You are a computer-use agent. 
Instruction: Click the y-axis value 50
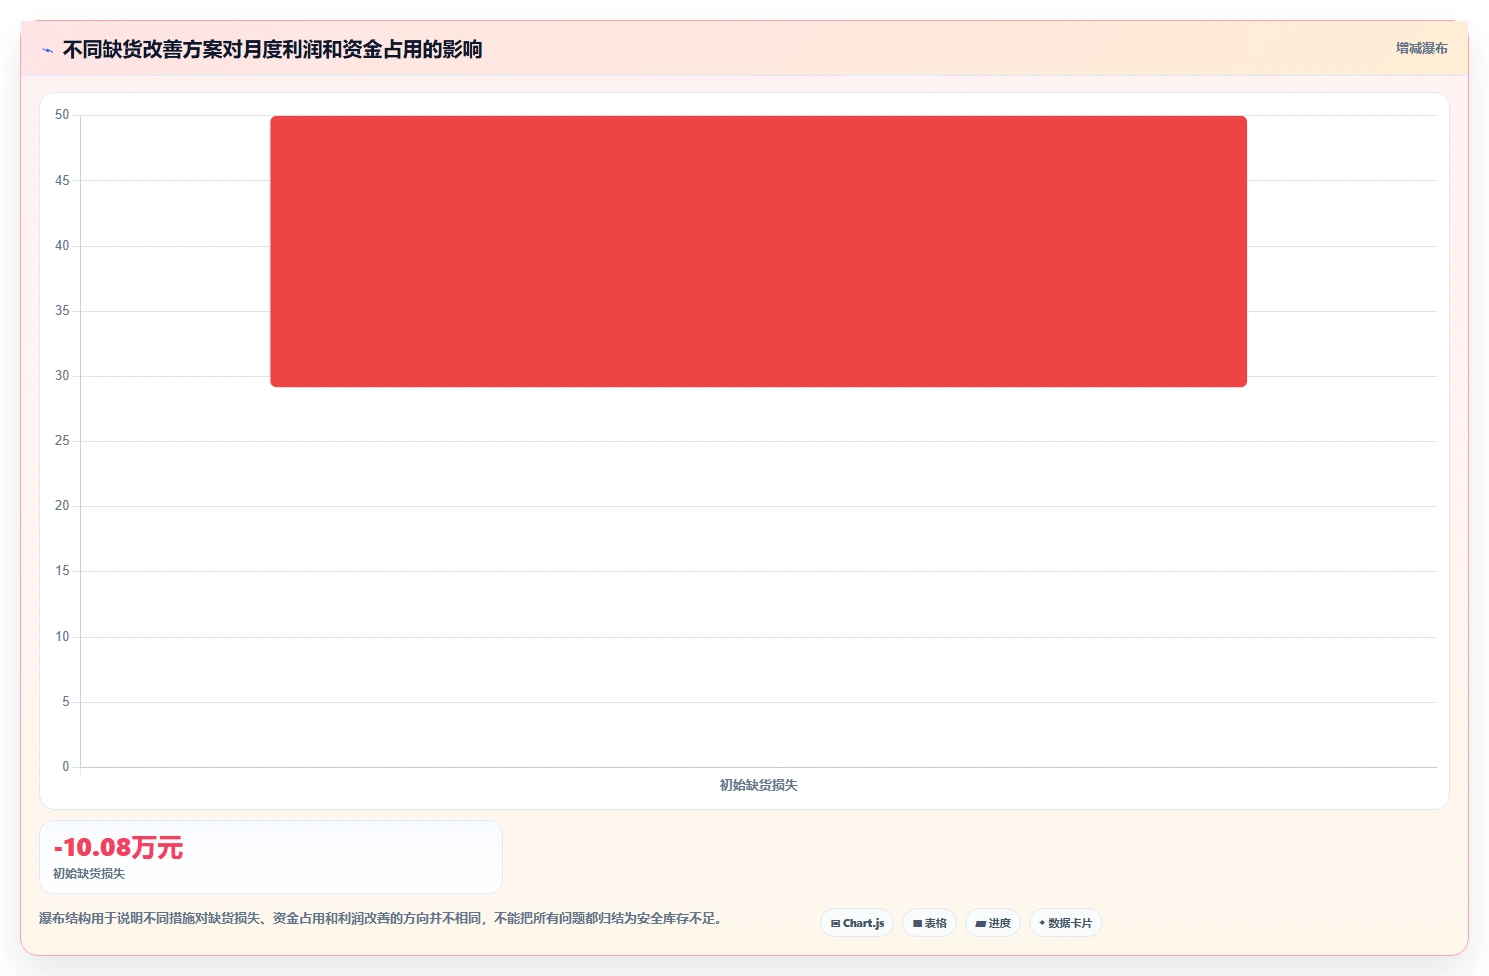pos(62,115)
